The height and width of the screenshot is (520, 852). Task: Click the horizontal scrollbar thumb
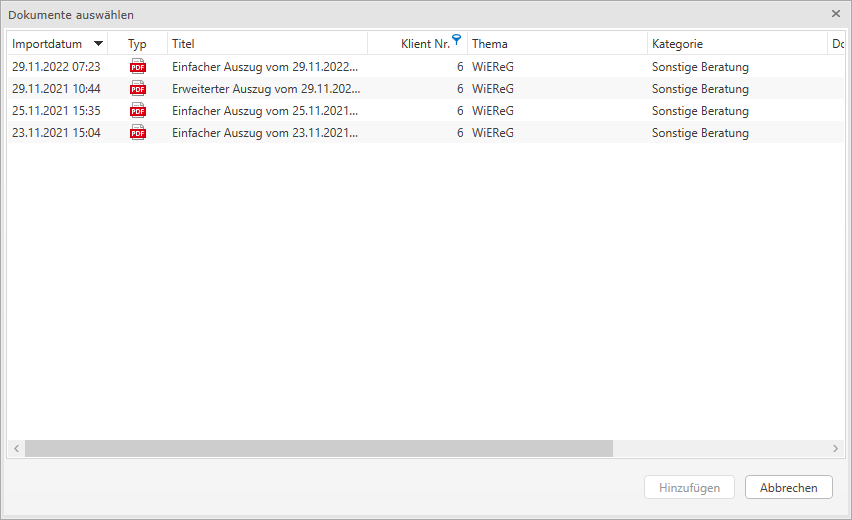pos(318,449)
